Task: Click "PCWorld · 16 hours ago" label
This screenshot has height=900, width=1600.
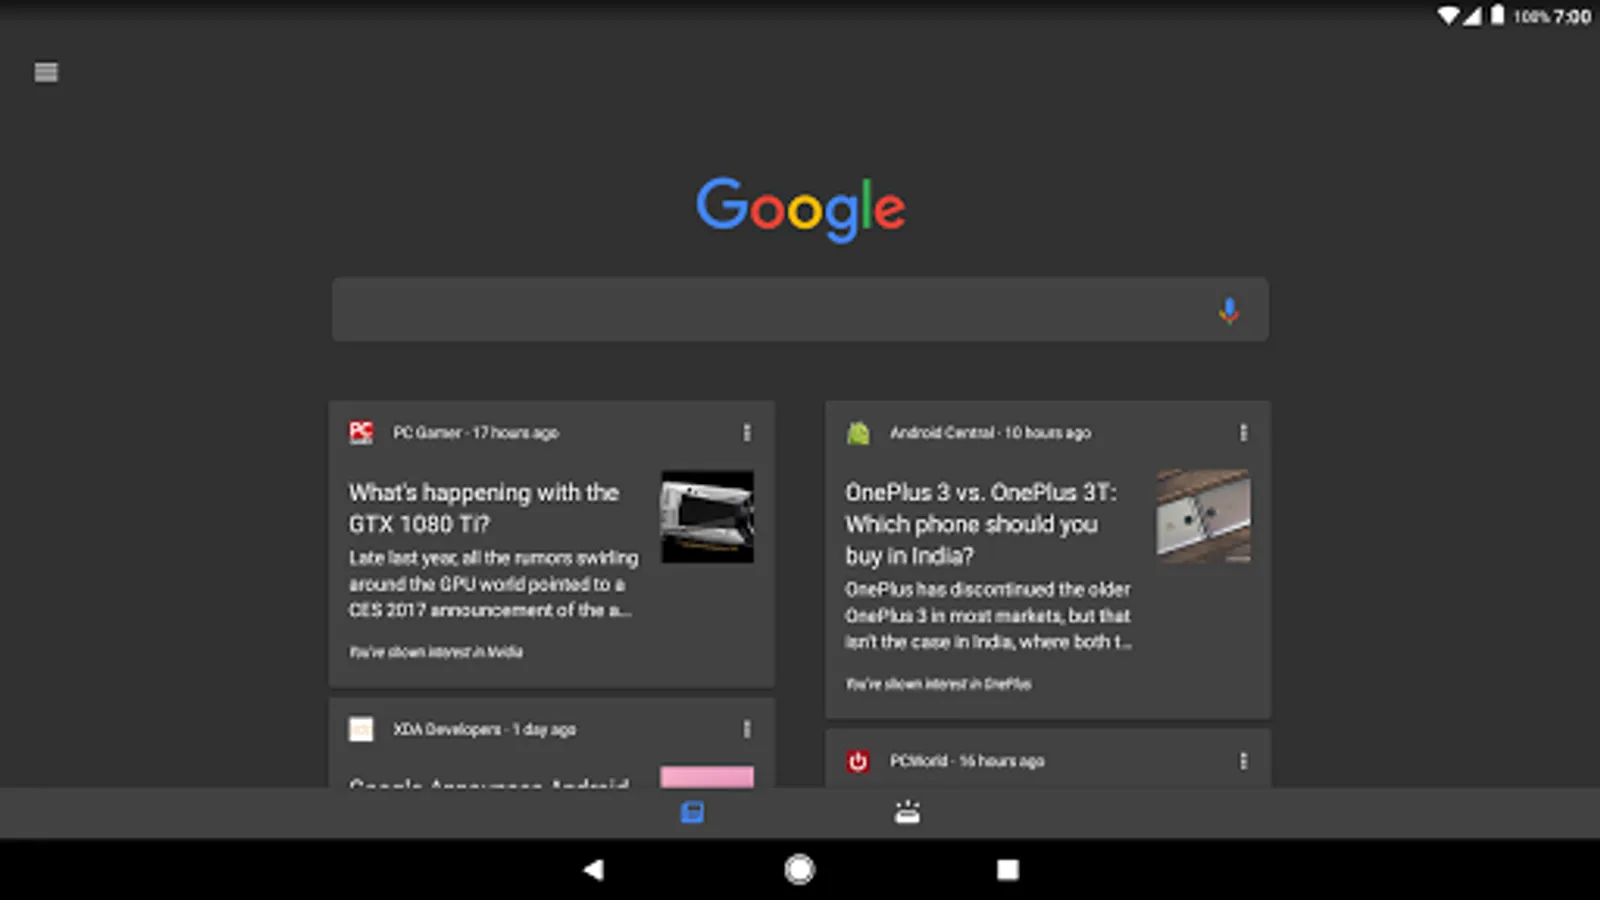Action: tap(967, 761)
